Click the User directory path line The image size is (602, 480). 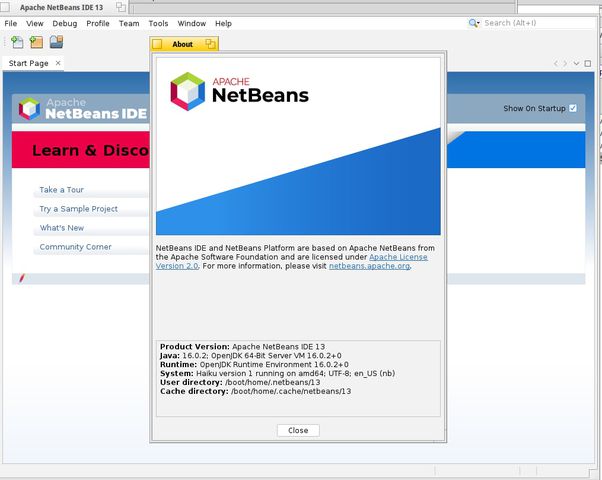(240, 382)
